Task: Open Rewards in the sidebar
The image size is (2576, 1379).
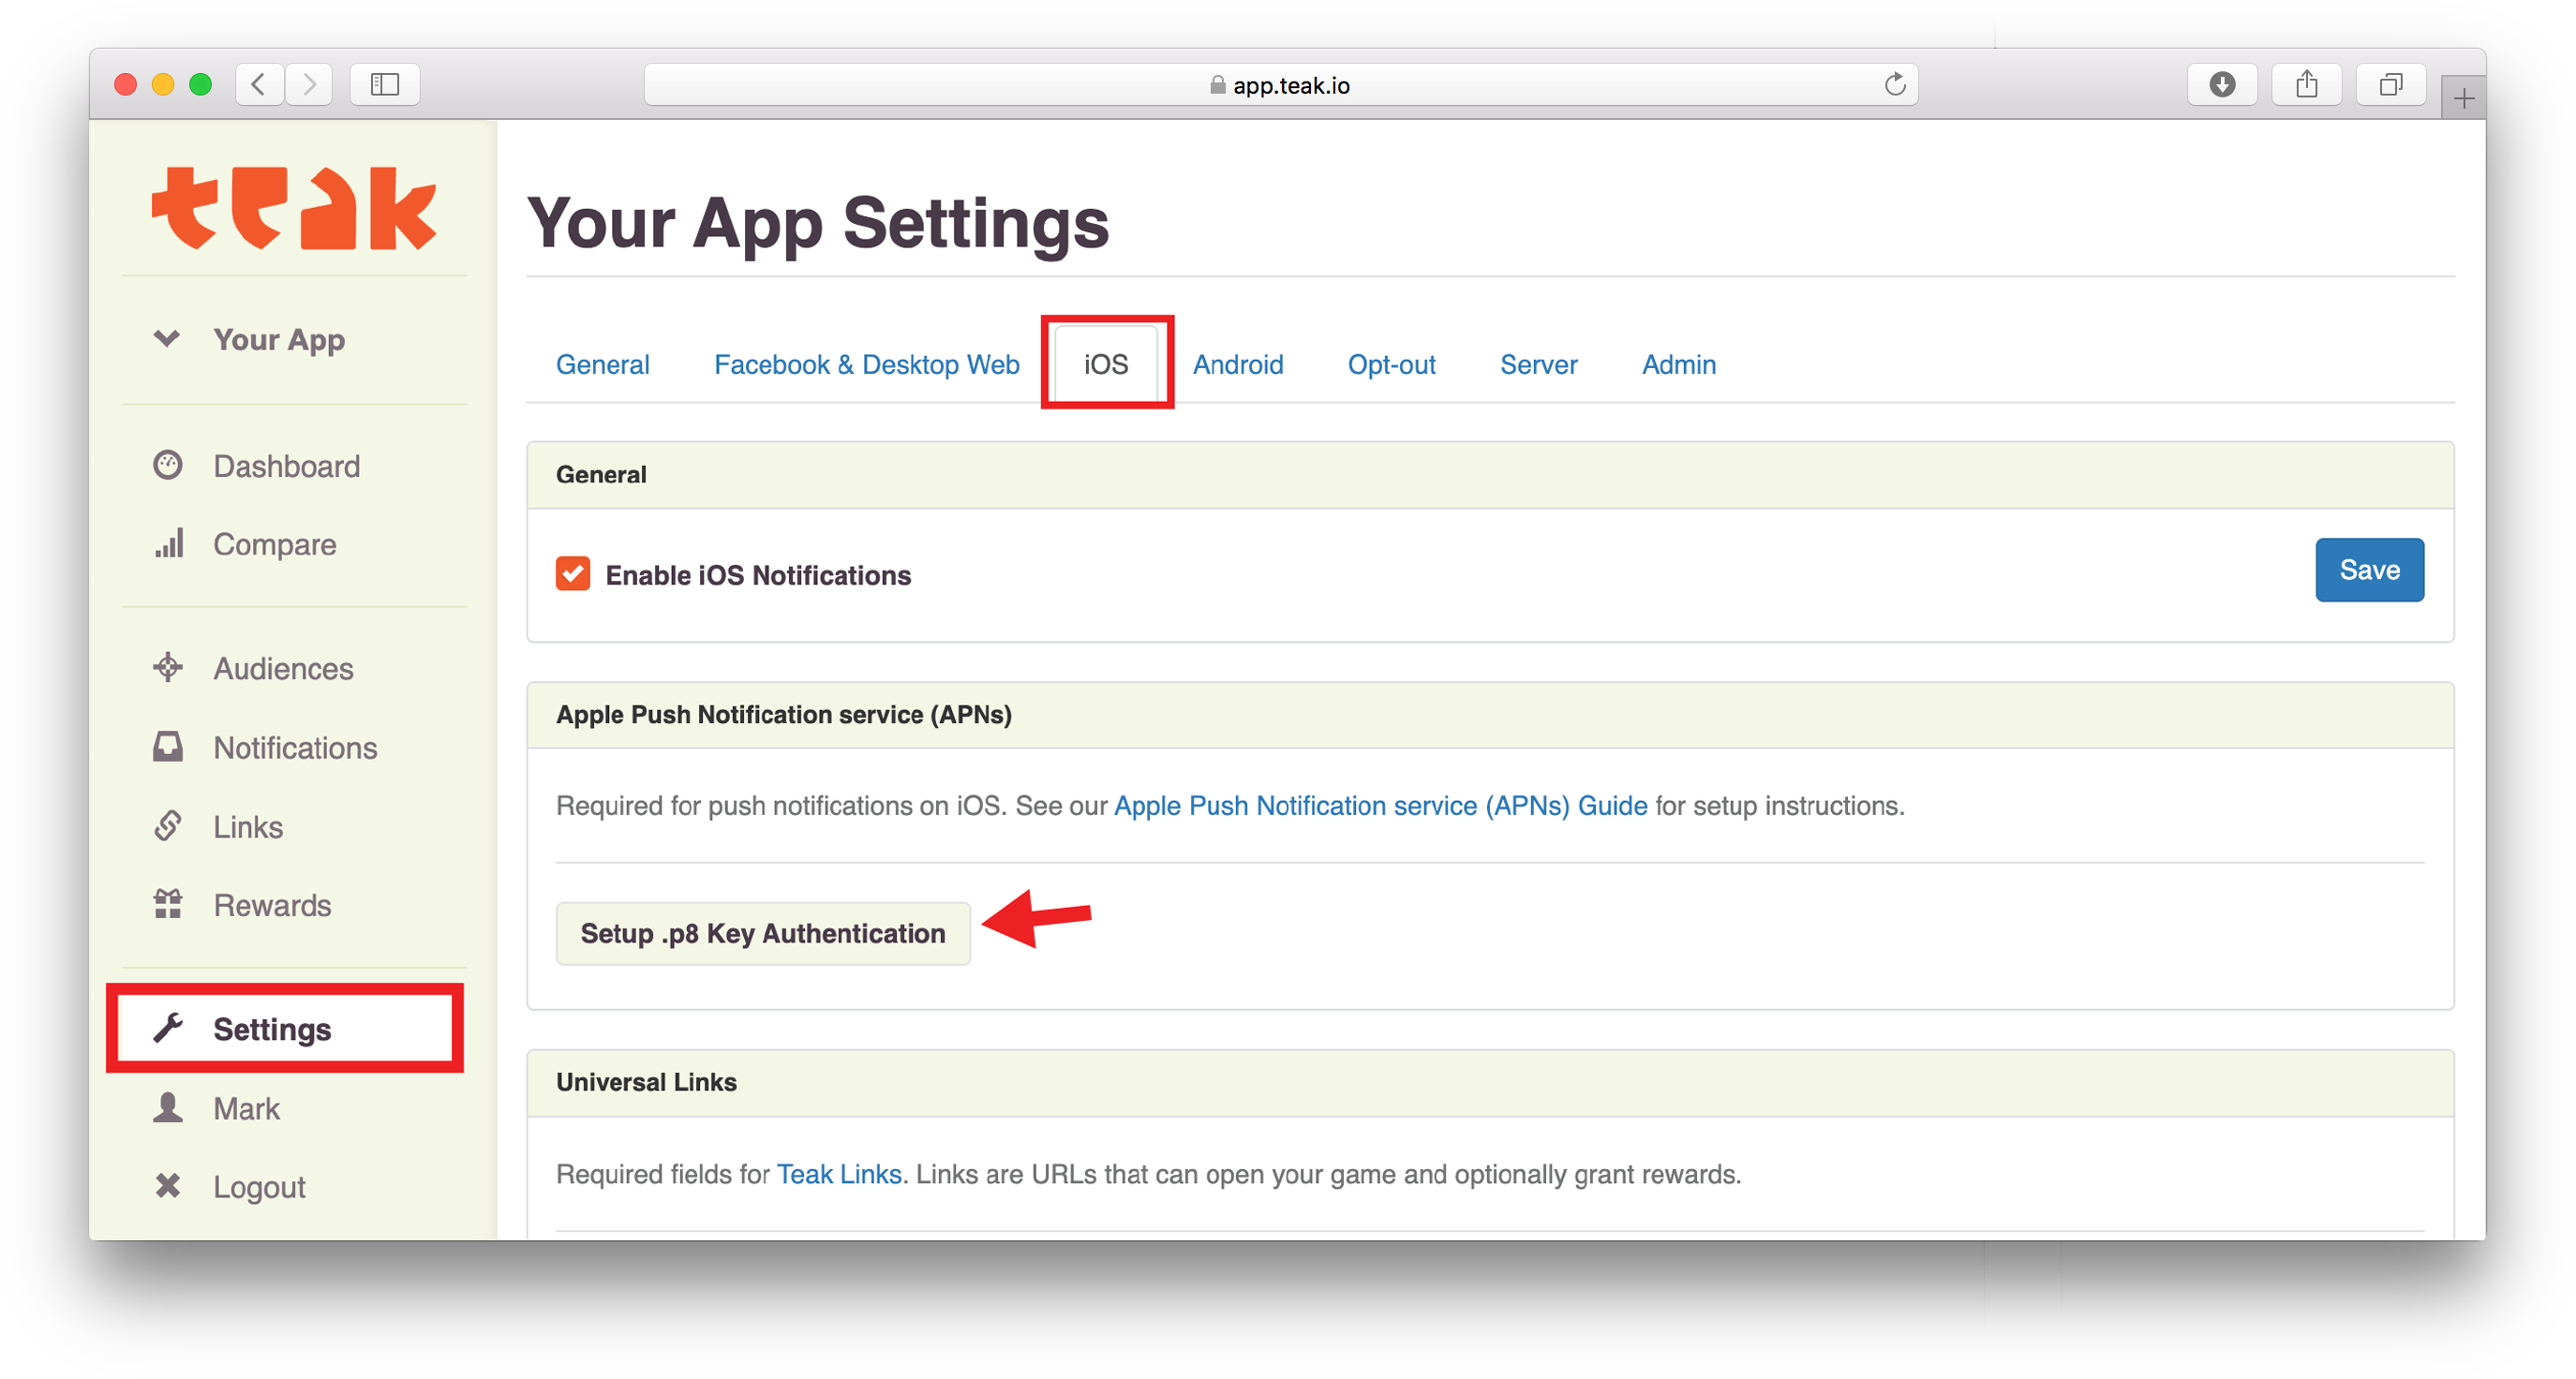Action: click(x=272, y=905)
